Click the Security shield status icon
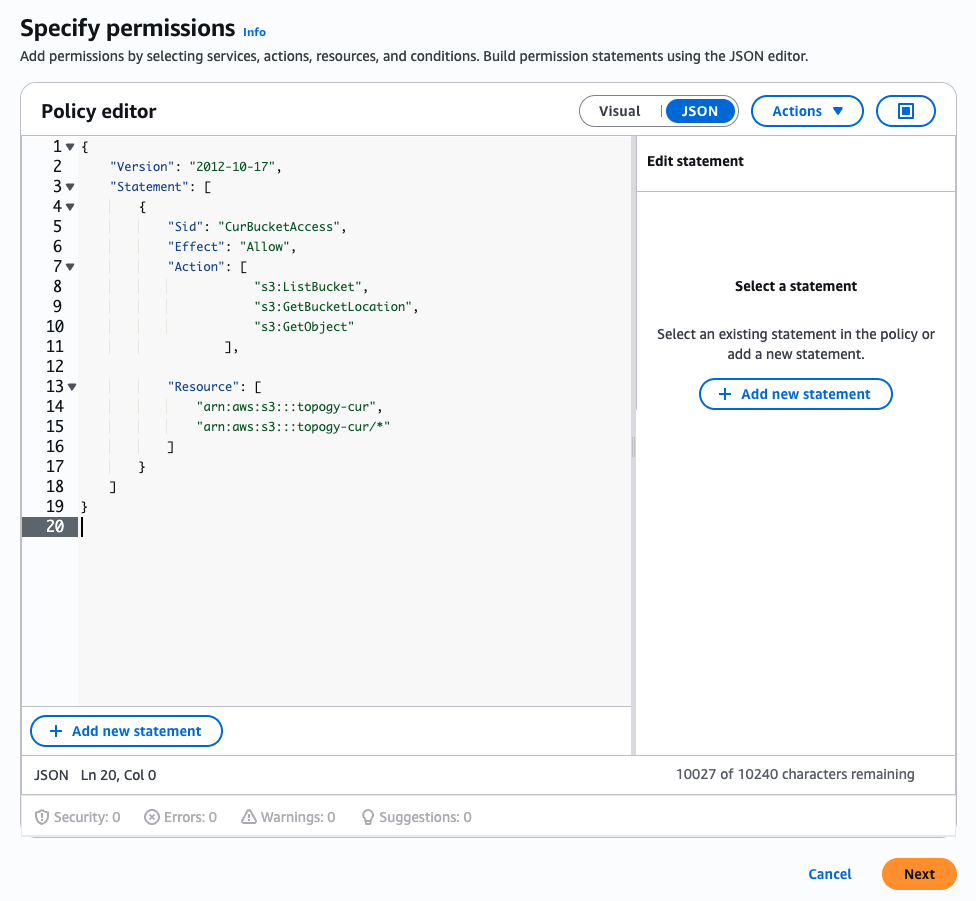This screenshot has width=976, height=901. pos(42,817)
